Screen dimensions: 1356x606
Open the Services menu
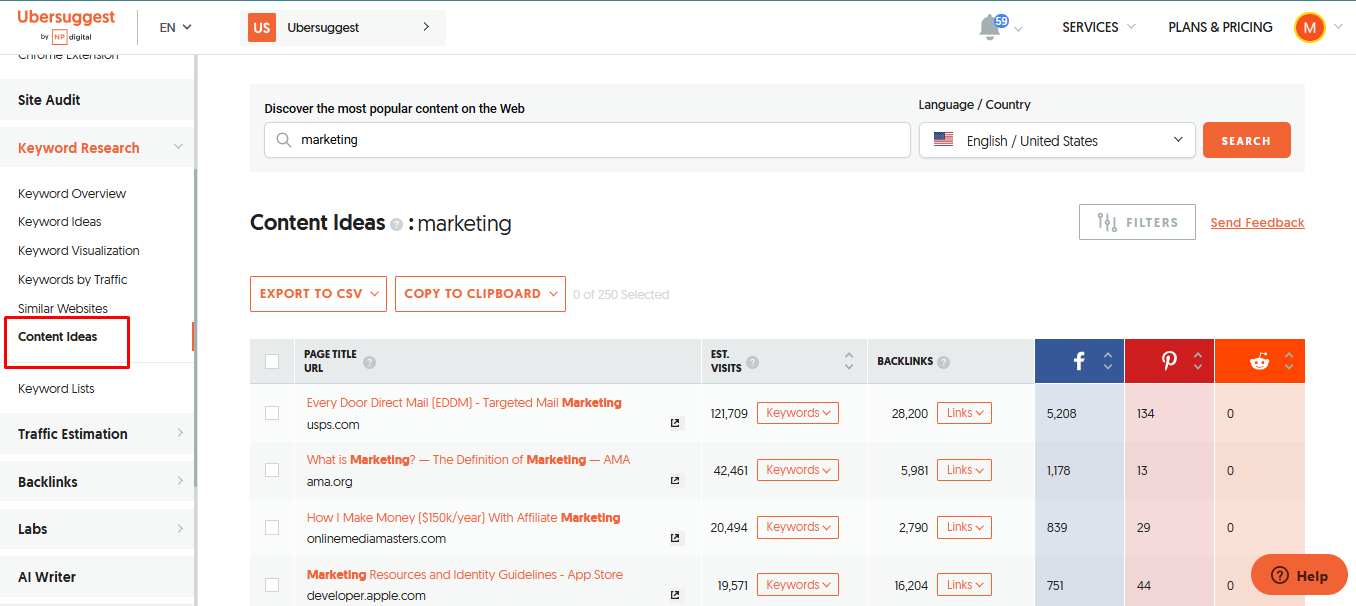pos(1098,27)
